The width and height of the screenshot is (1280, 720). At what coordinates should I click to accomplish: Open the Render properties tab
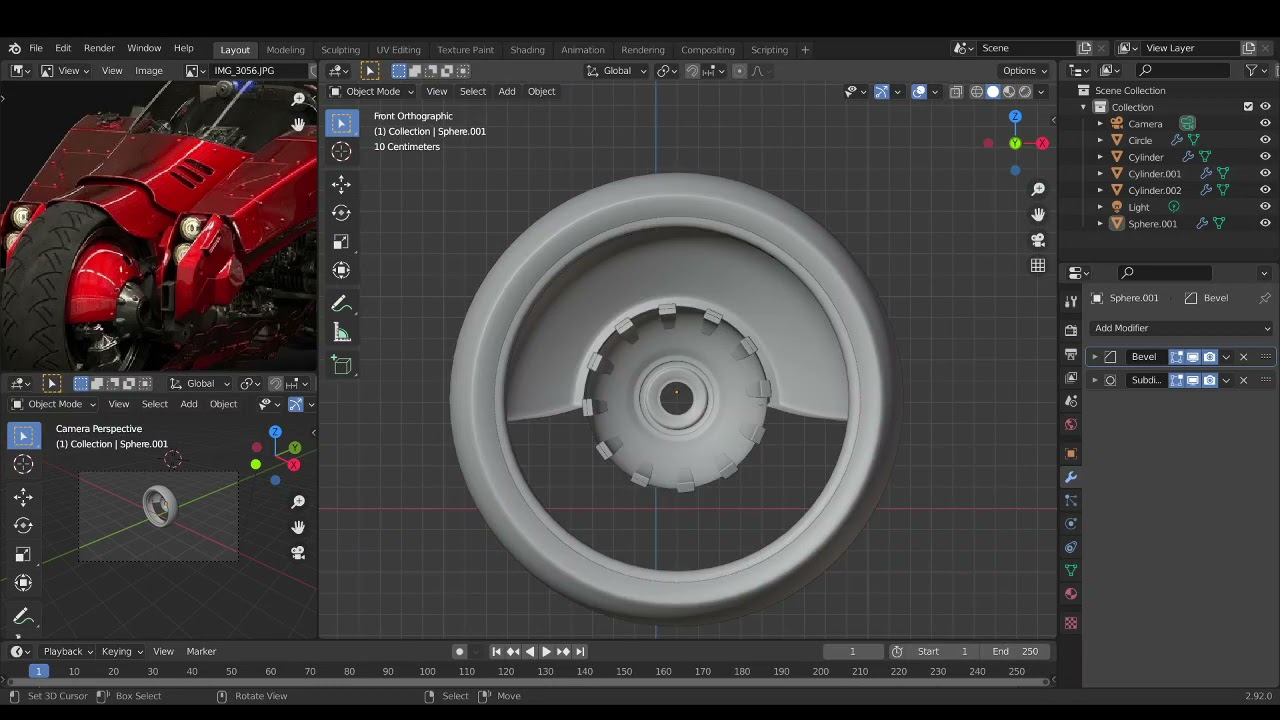point(1071,329)
